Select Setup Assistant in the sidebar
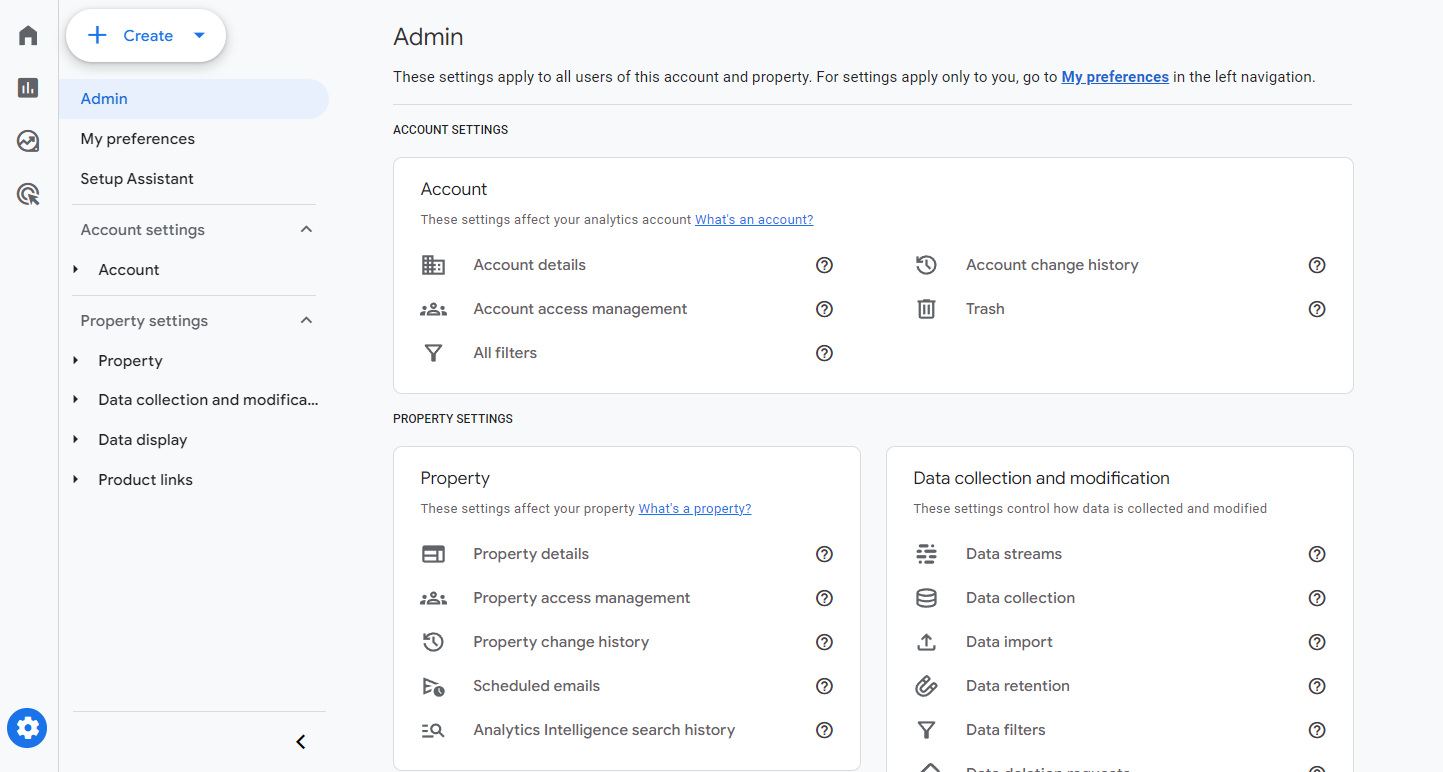The height and width of the screenshot is (772, 1443). pyautogui.click(x=137, y=179)
